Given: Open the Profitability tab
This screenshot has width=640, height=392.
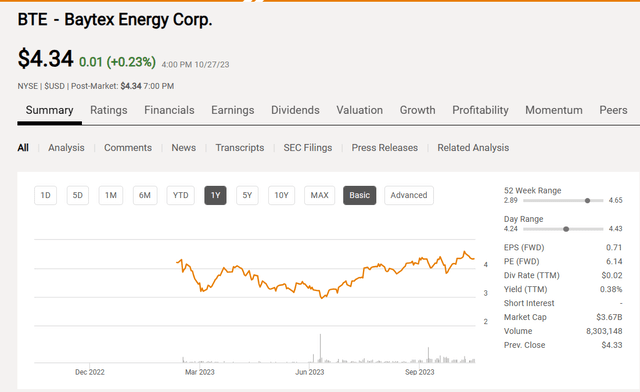Looking at the screenshot, I should pos(480,110).
